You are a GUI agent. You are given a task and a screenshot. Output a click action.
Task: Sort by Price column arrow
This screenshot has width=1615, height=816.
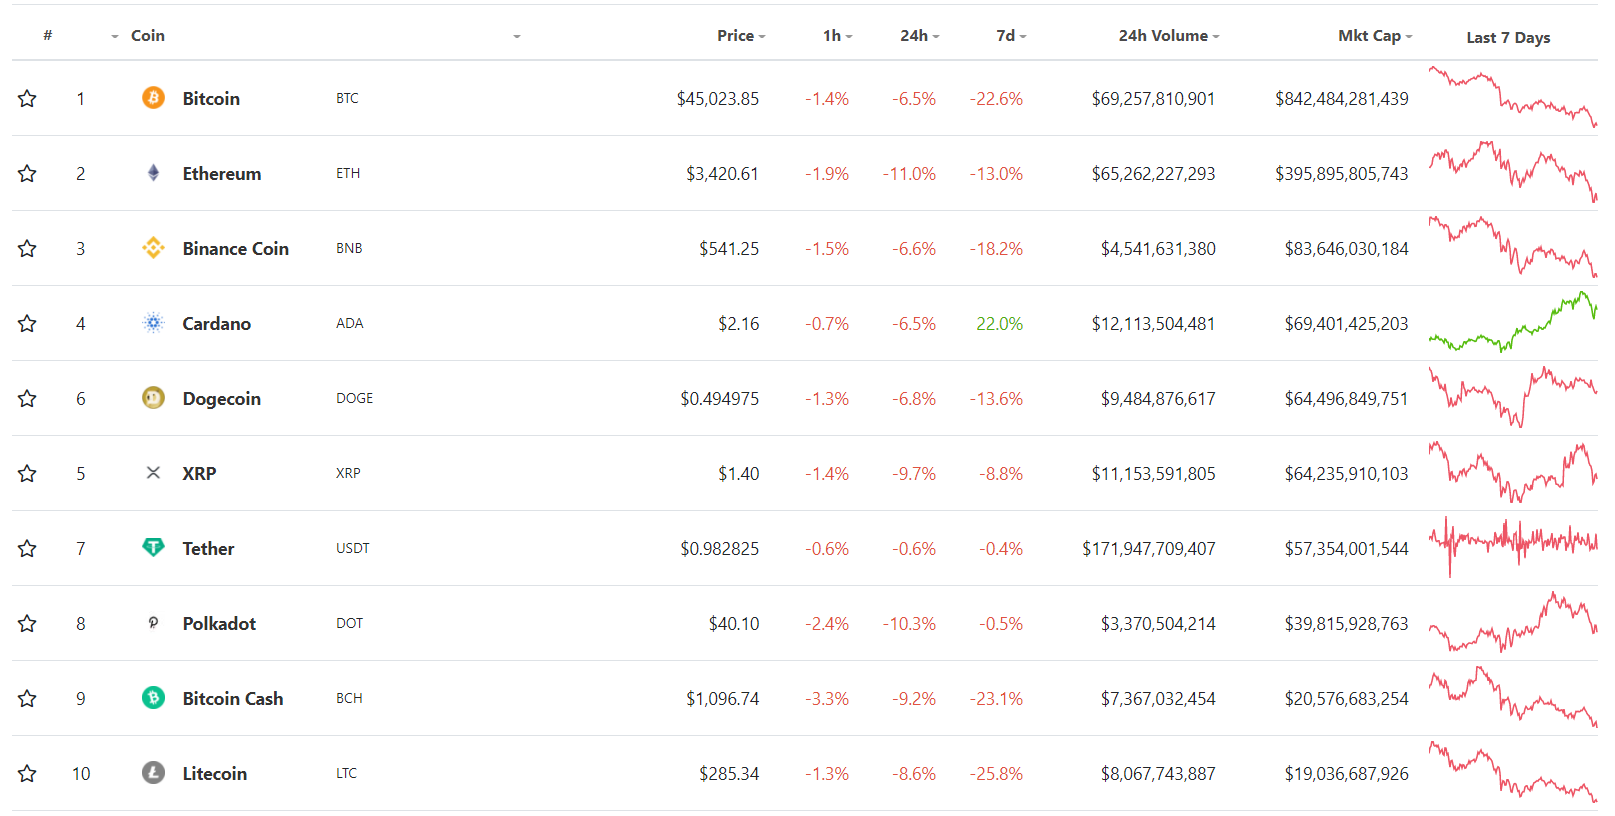coord(762,36)
